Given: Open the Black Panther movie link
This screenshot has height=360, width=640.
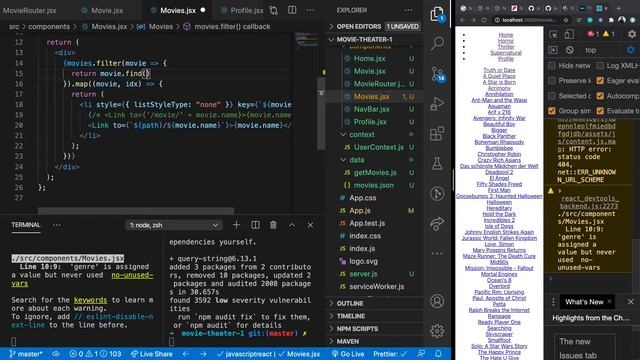Looking at the screenshot, I should (499, 136).
